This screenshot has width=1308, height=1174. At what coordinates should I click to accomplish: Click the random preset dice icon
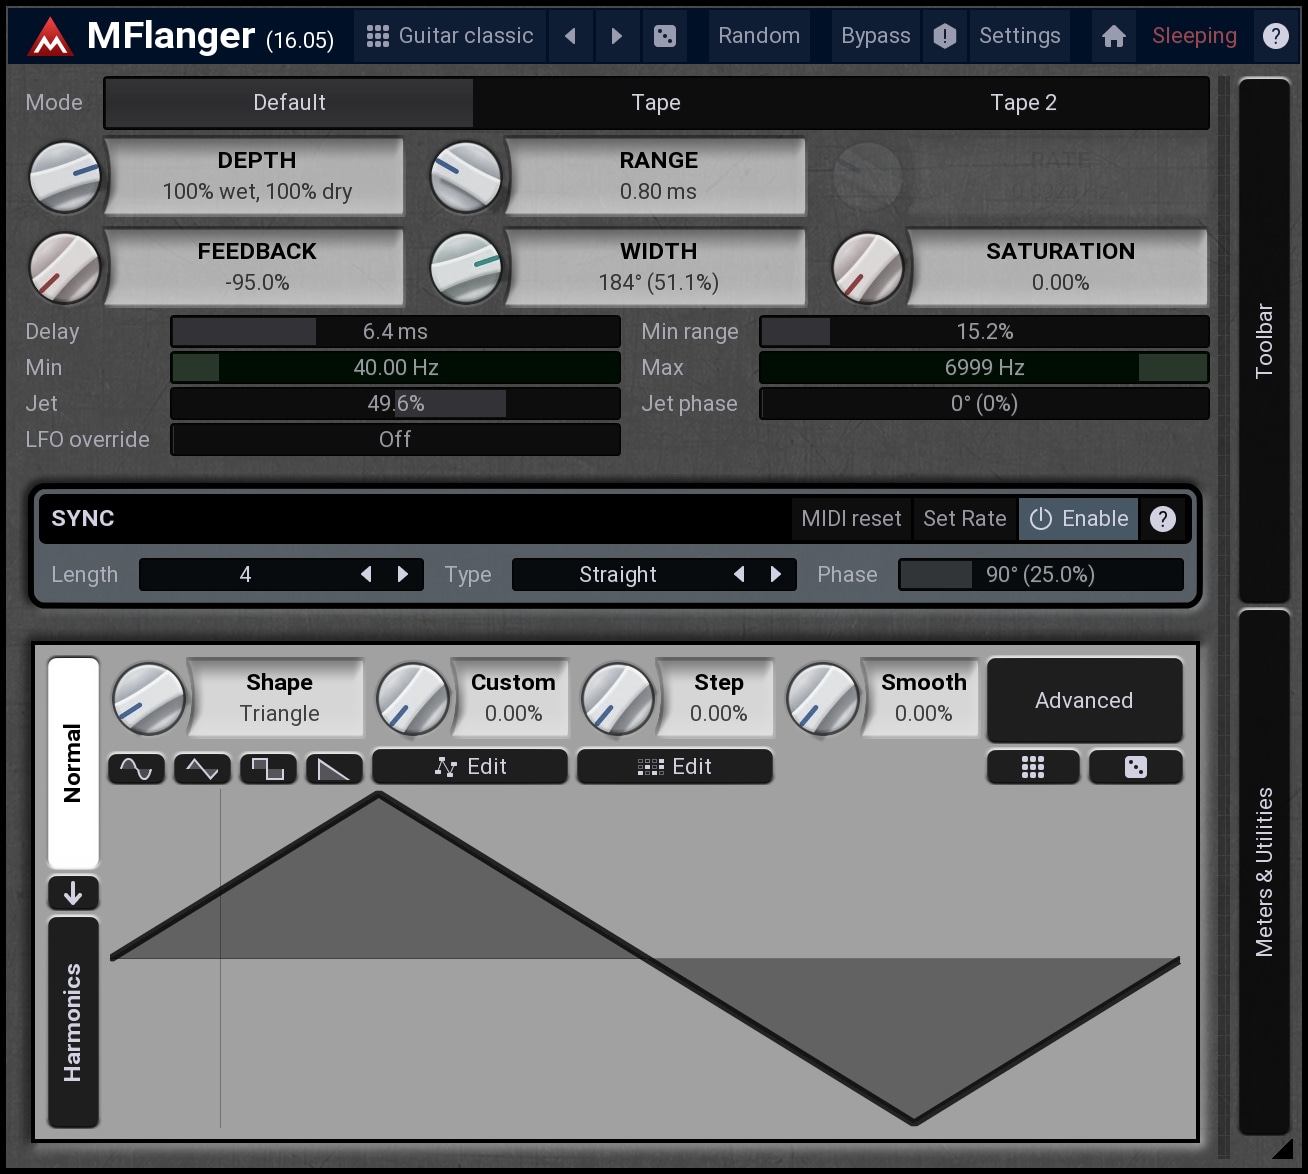click(x=664, y=36)
